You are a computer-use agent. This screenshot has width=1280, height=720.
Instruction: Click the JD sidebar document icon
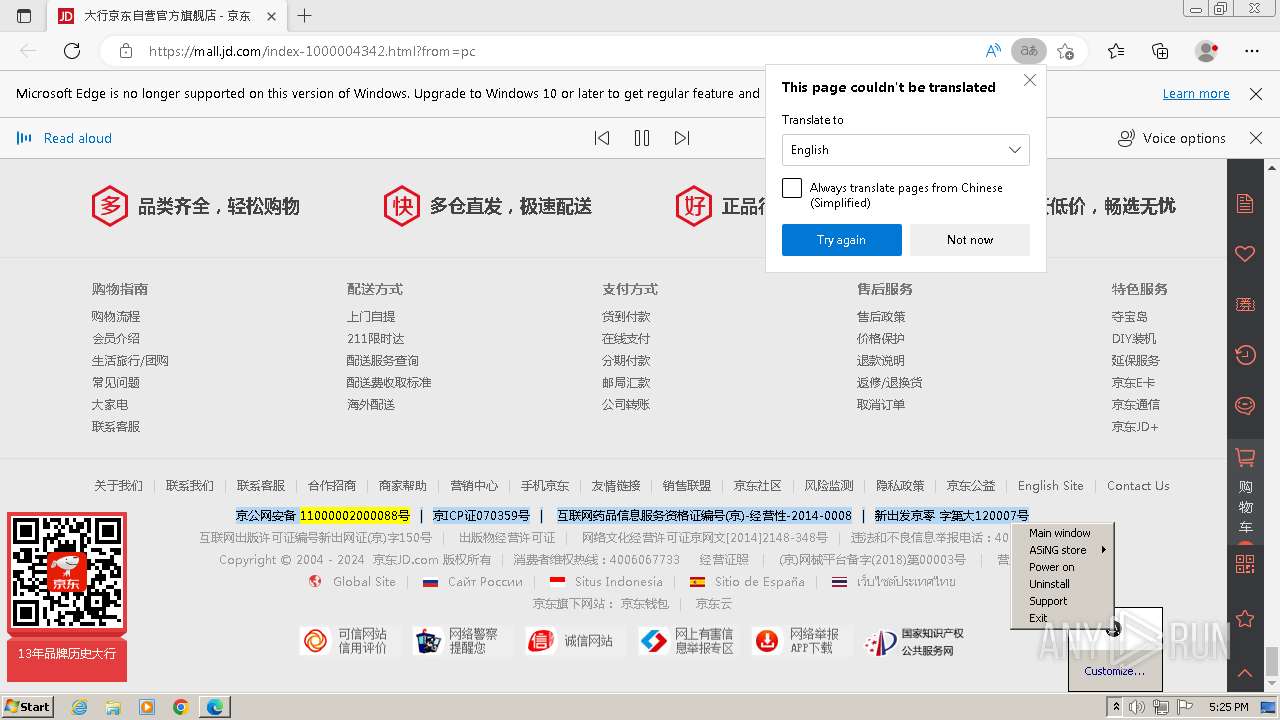point(1245,204)
